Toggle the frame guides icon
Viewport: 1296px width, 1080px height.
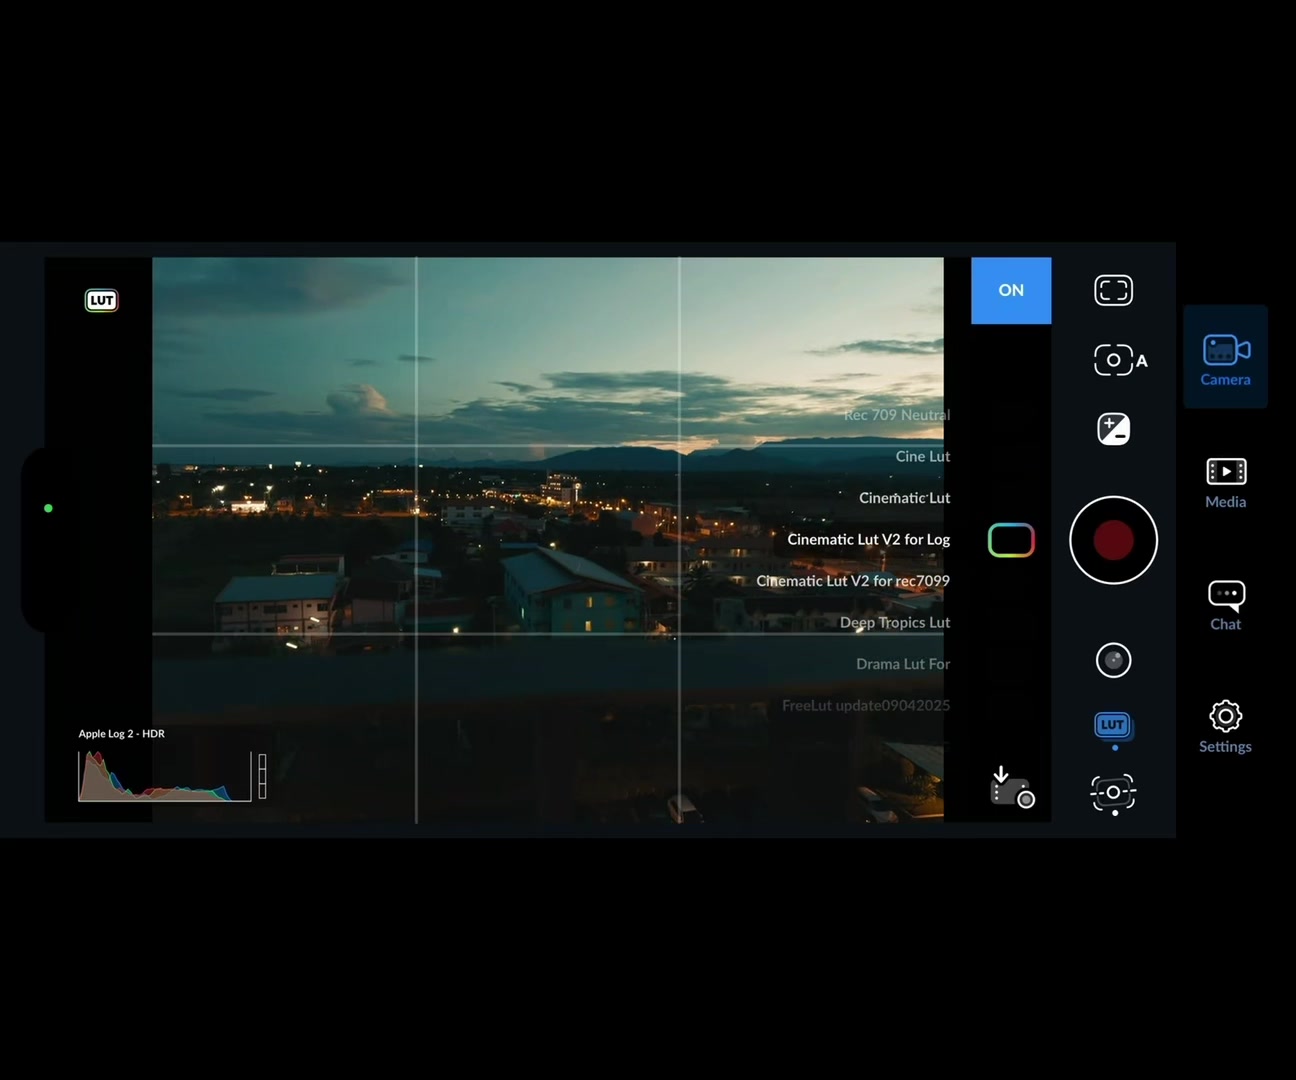tap(1113, 290)
